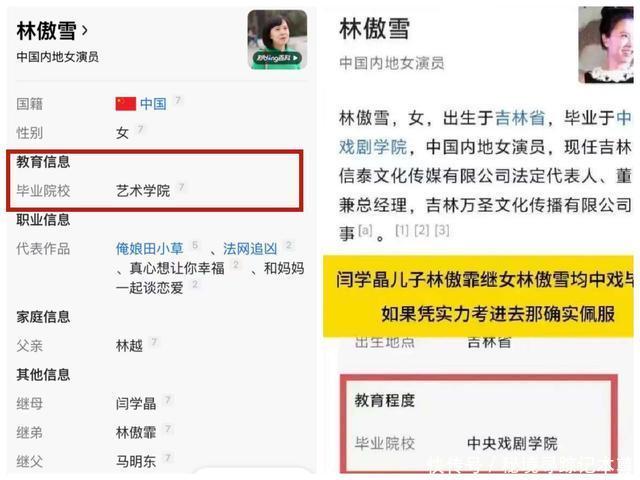Click the 真心想让你幸福 work title
The height and width of the screenshot is (480, 640).
pyautogui.click(x=177, y=268)
